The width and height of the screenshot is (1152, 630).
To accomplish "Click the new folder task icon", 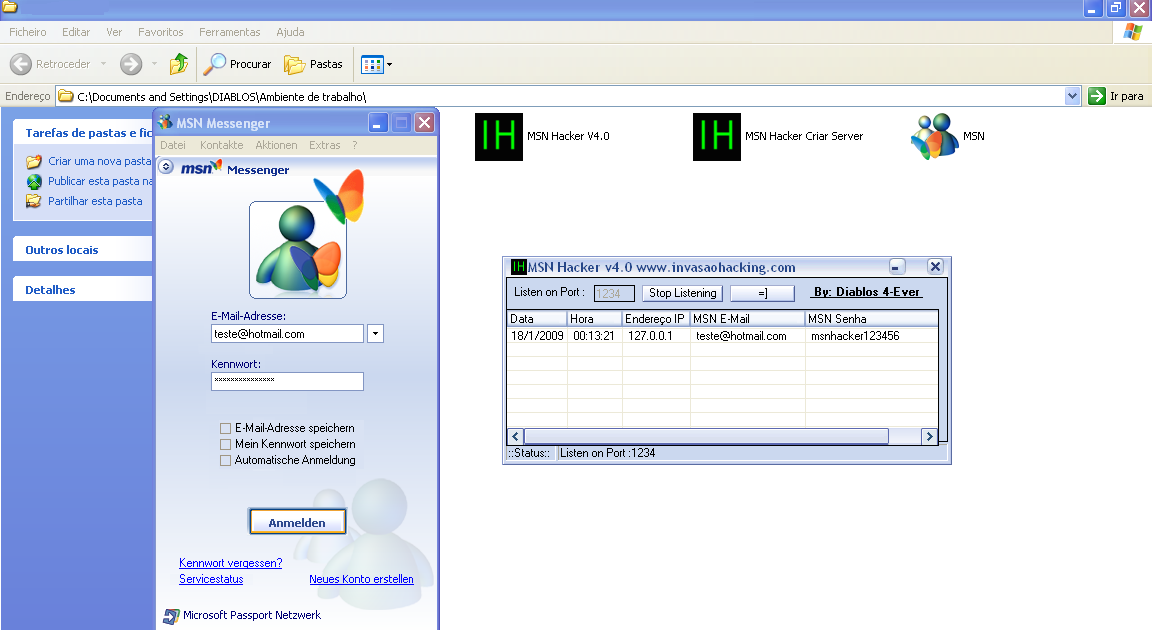I will click(34, 161).
